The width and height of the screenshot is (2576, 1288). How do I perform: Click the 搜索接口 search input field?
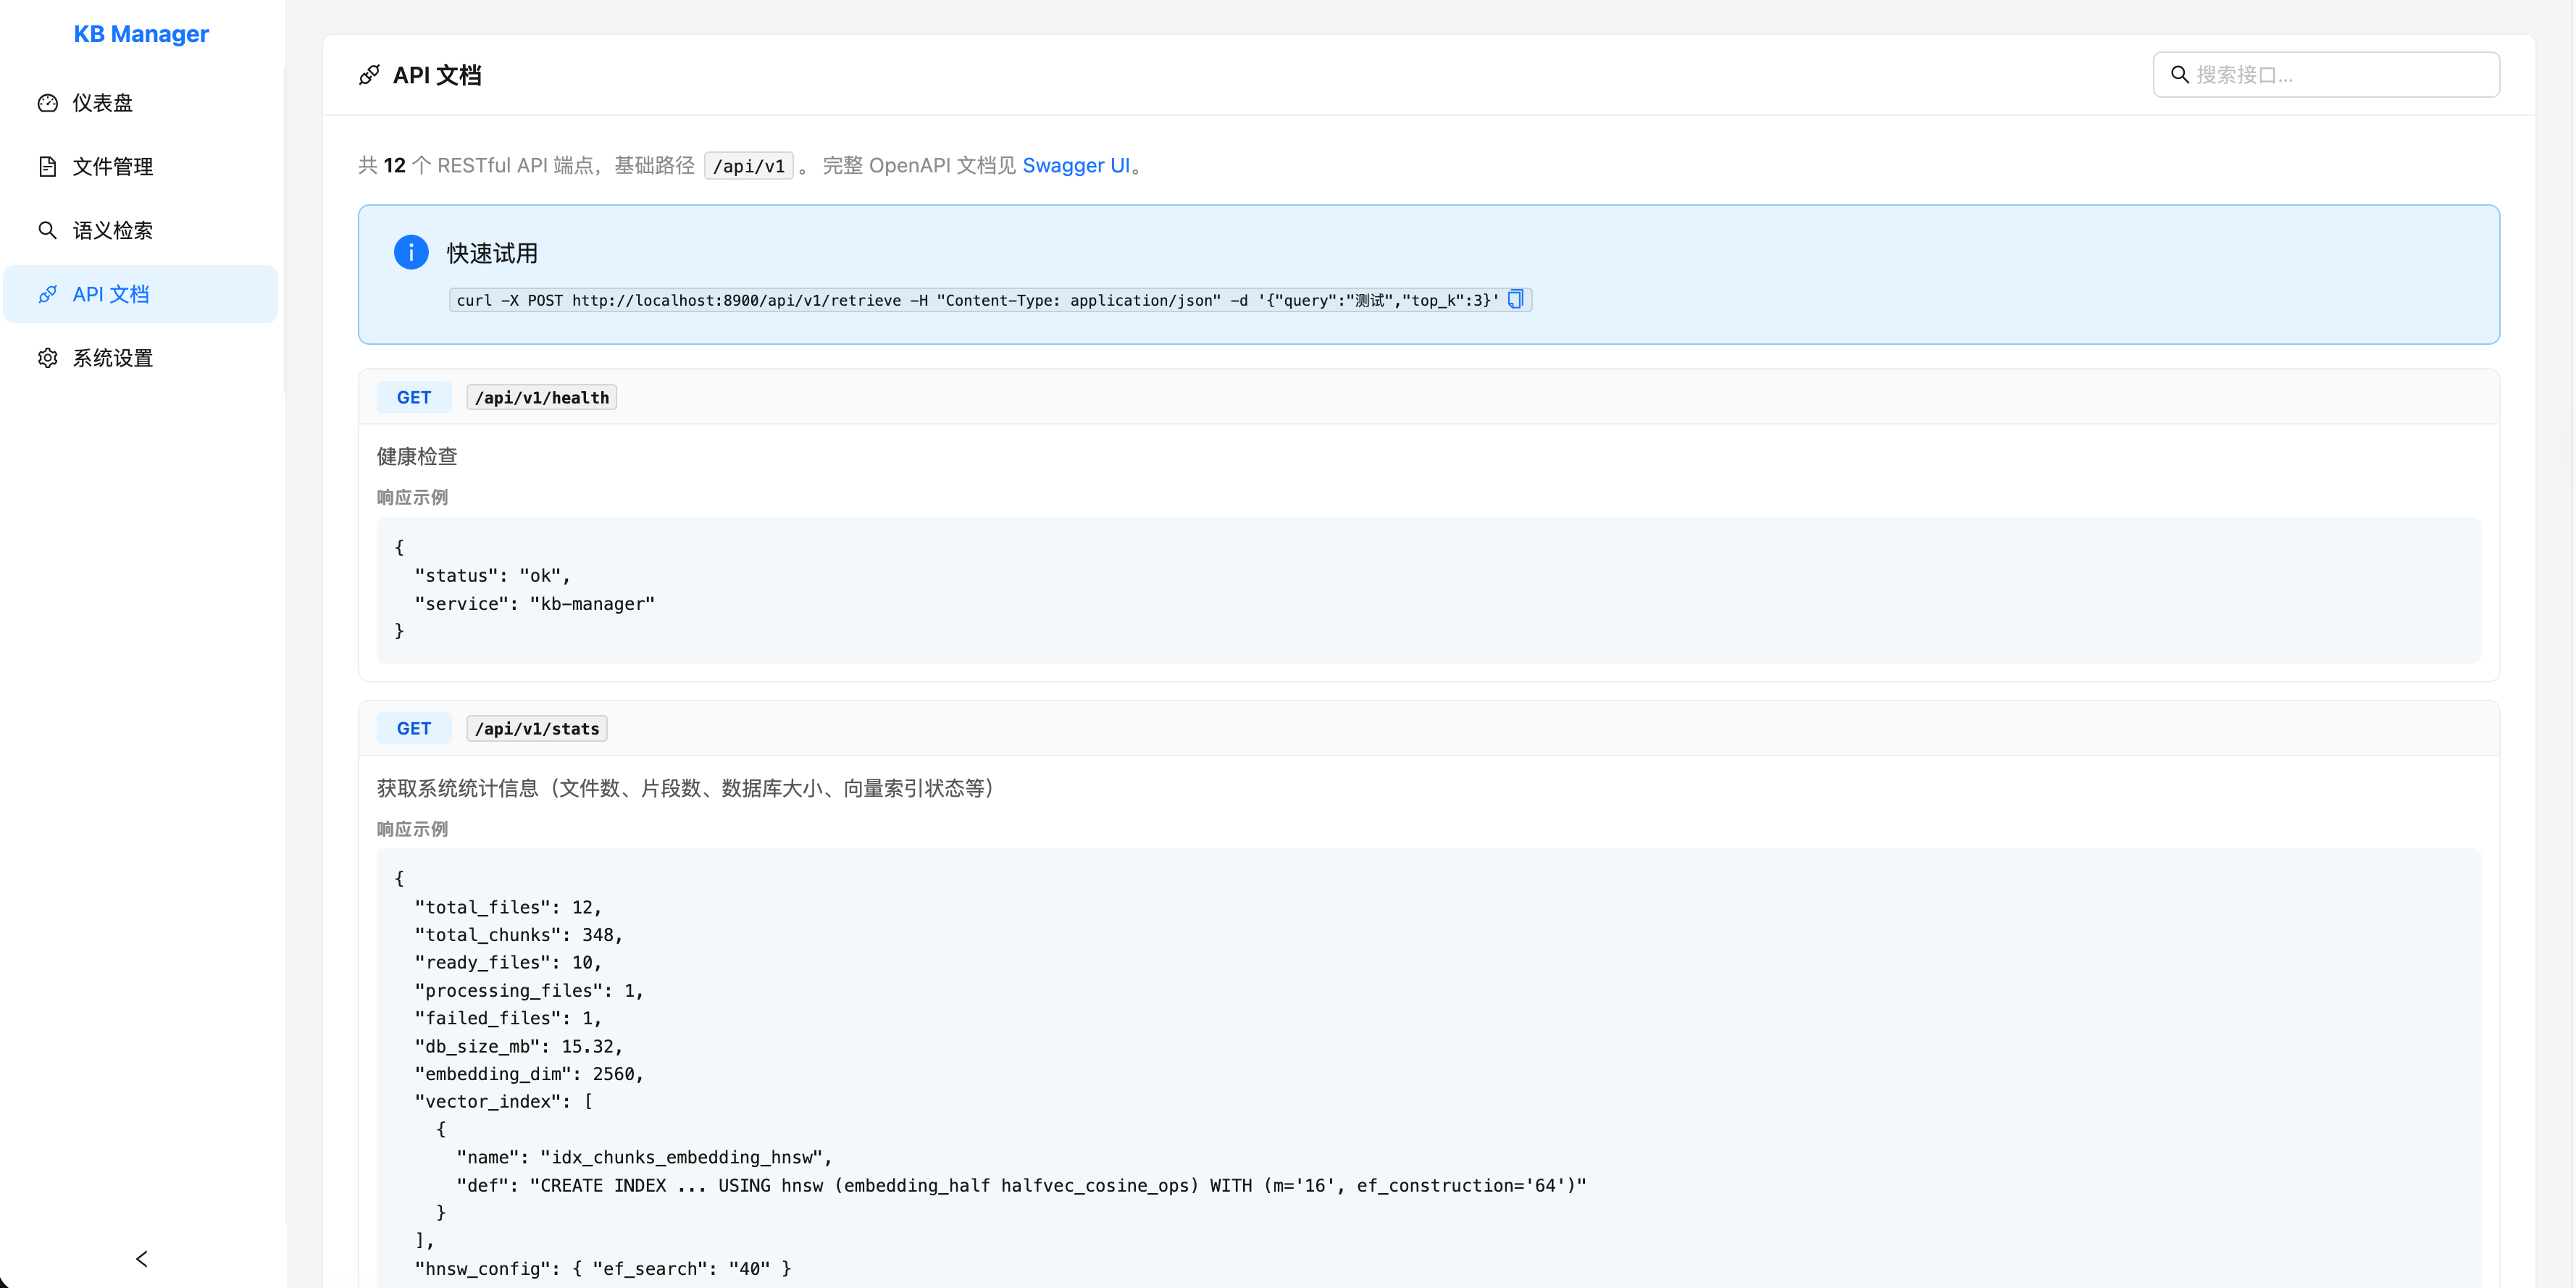click(2326, 75)
